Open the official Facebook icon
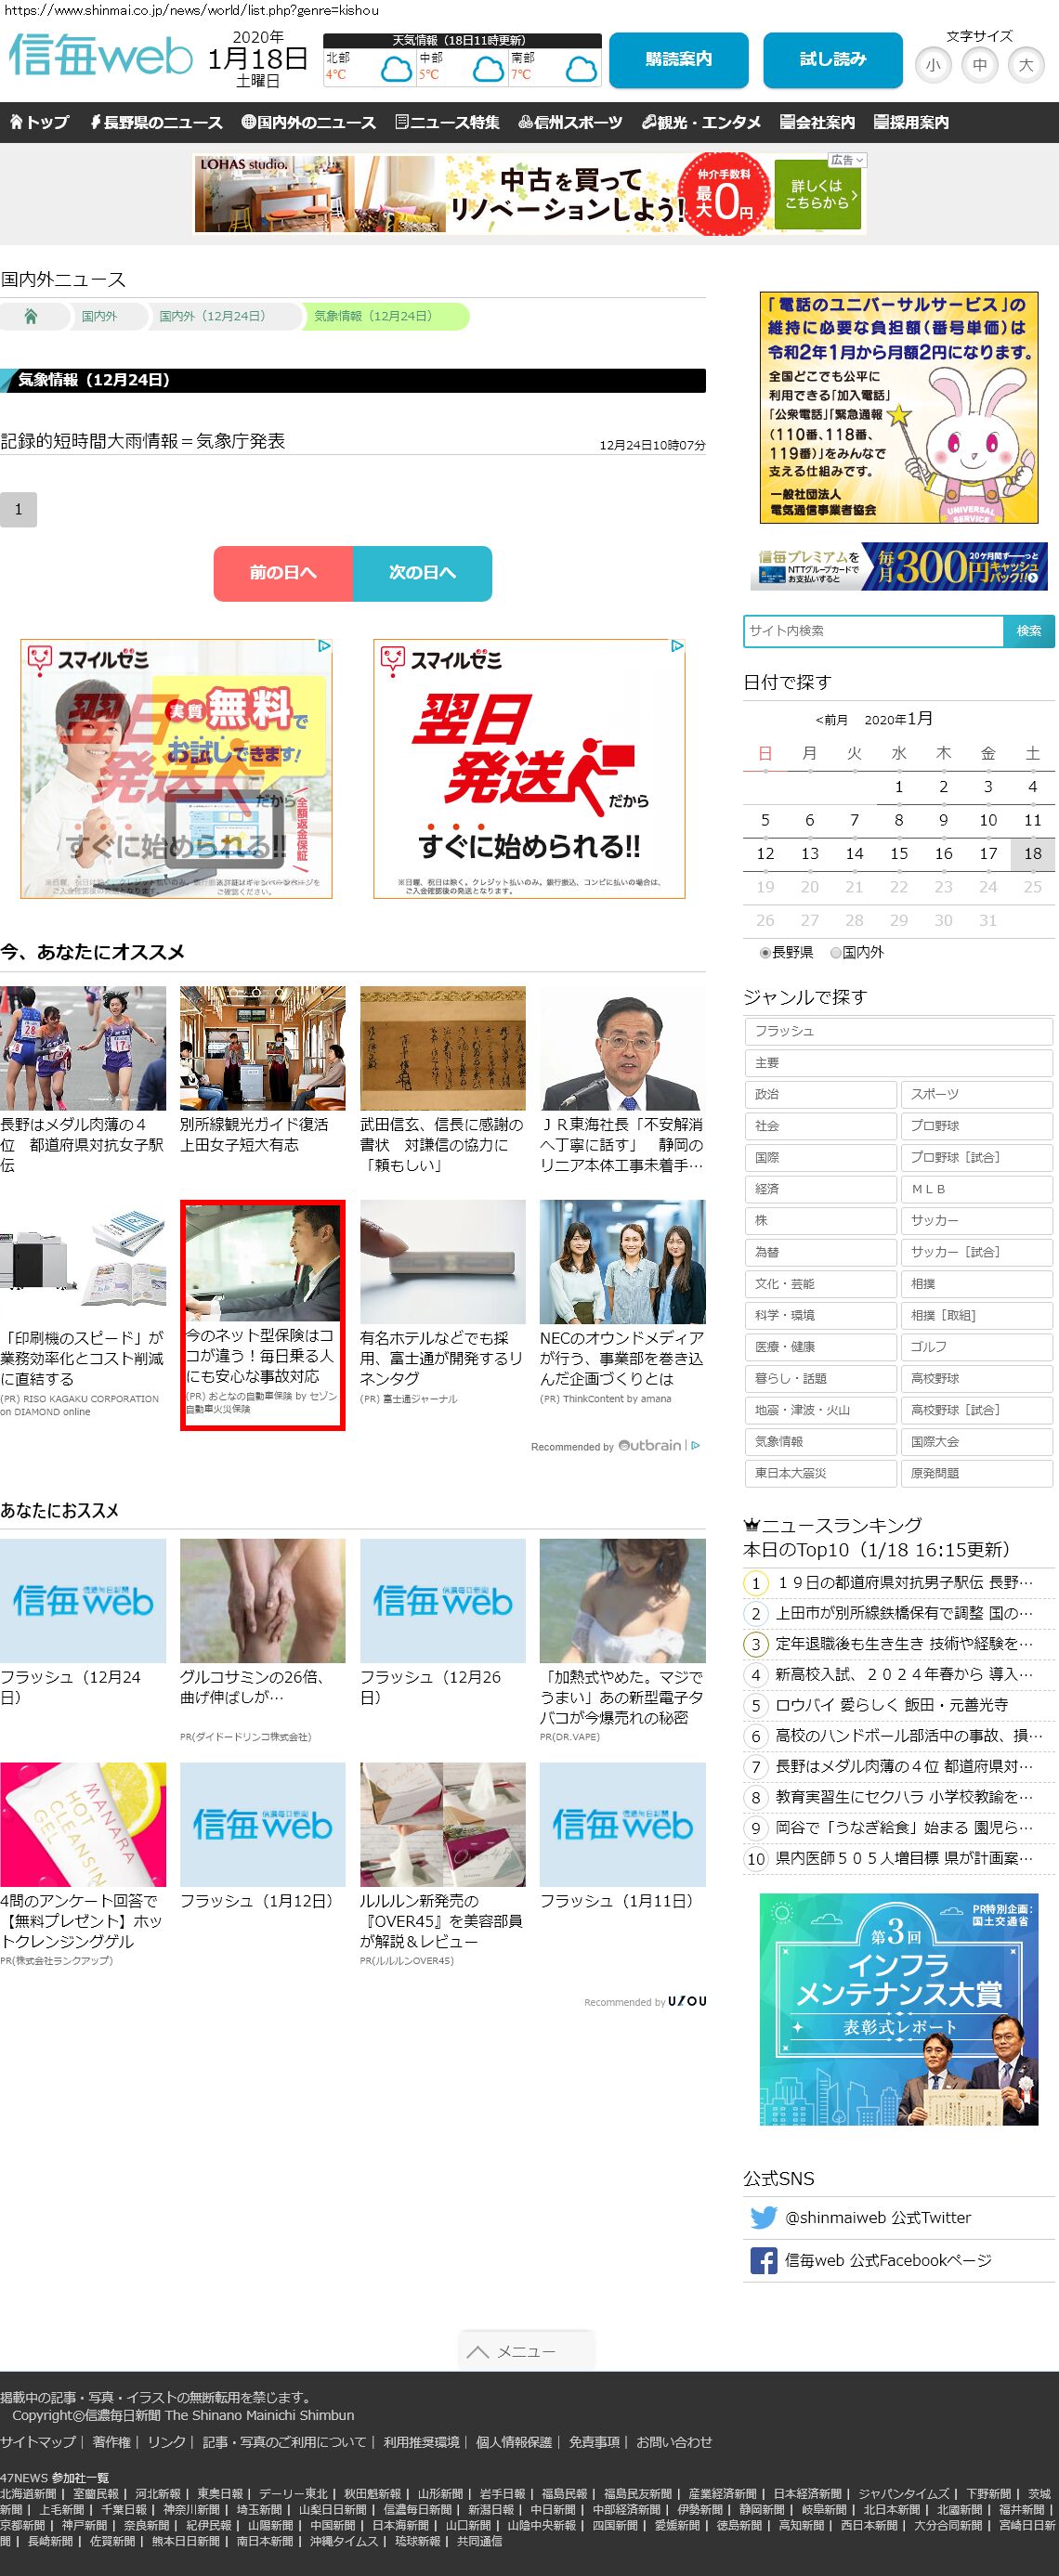The width and height of the screenshot is (1059, 2576). click(763, 2260)
